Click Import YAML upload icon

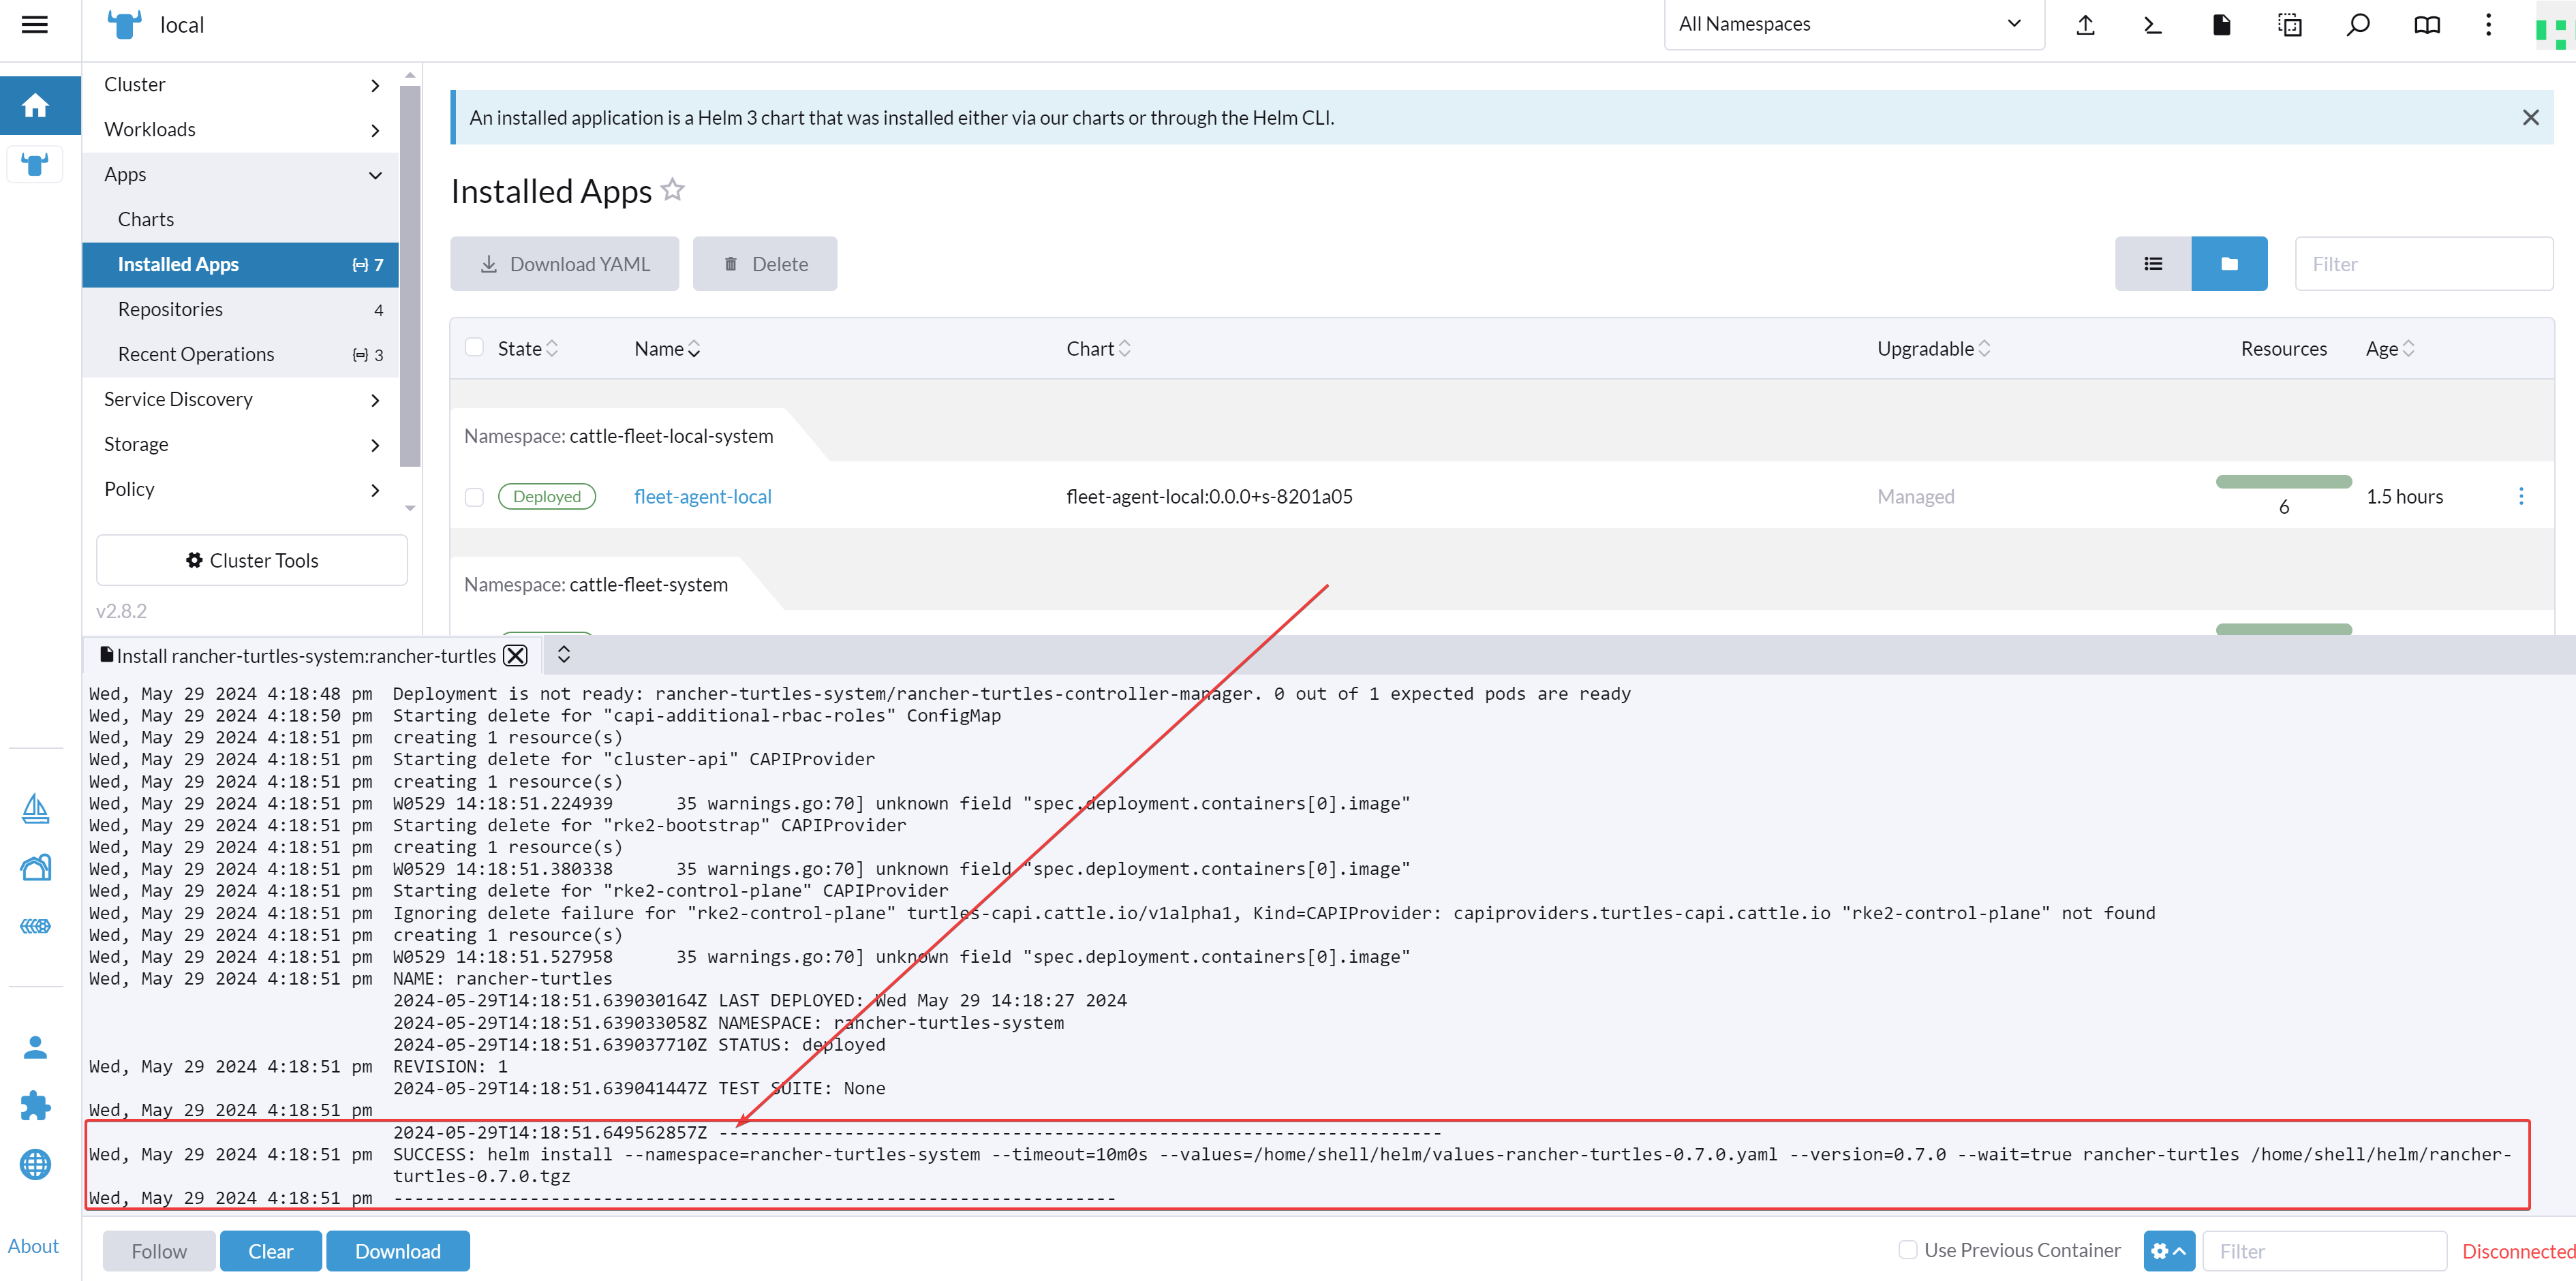pyautogui.click(x=2085, y=25)
